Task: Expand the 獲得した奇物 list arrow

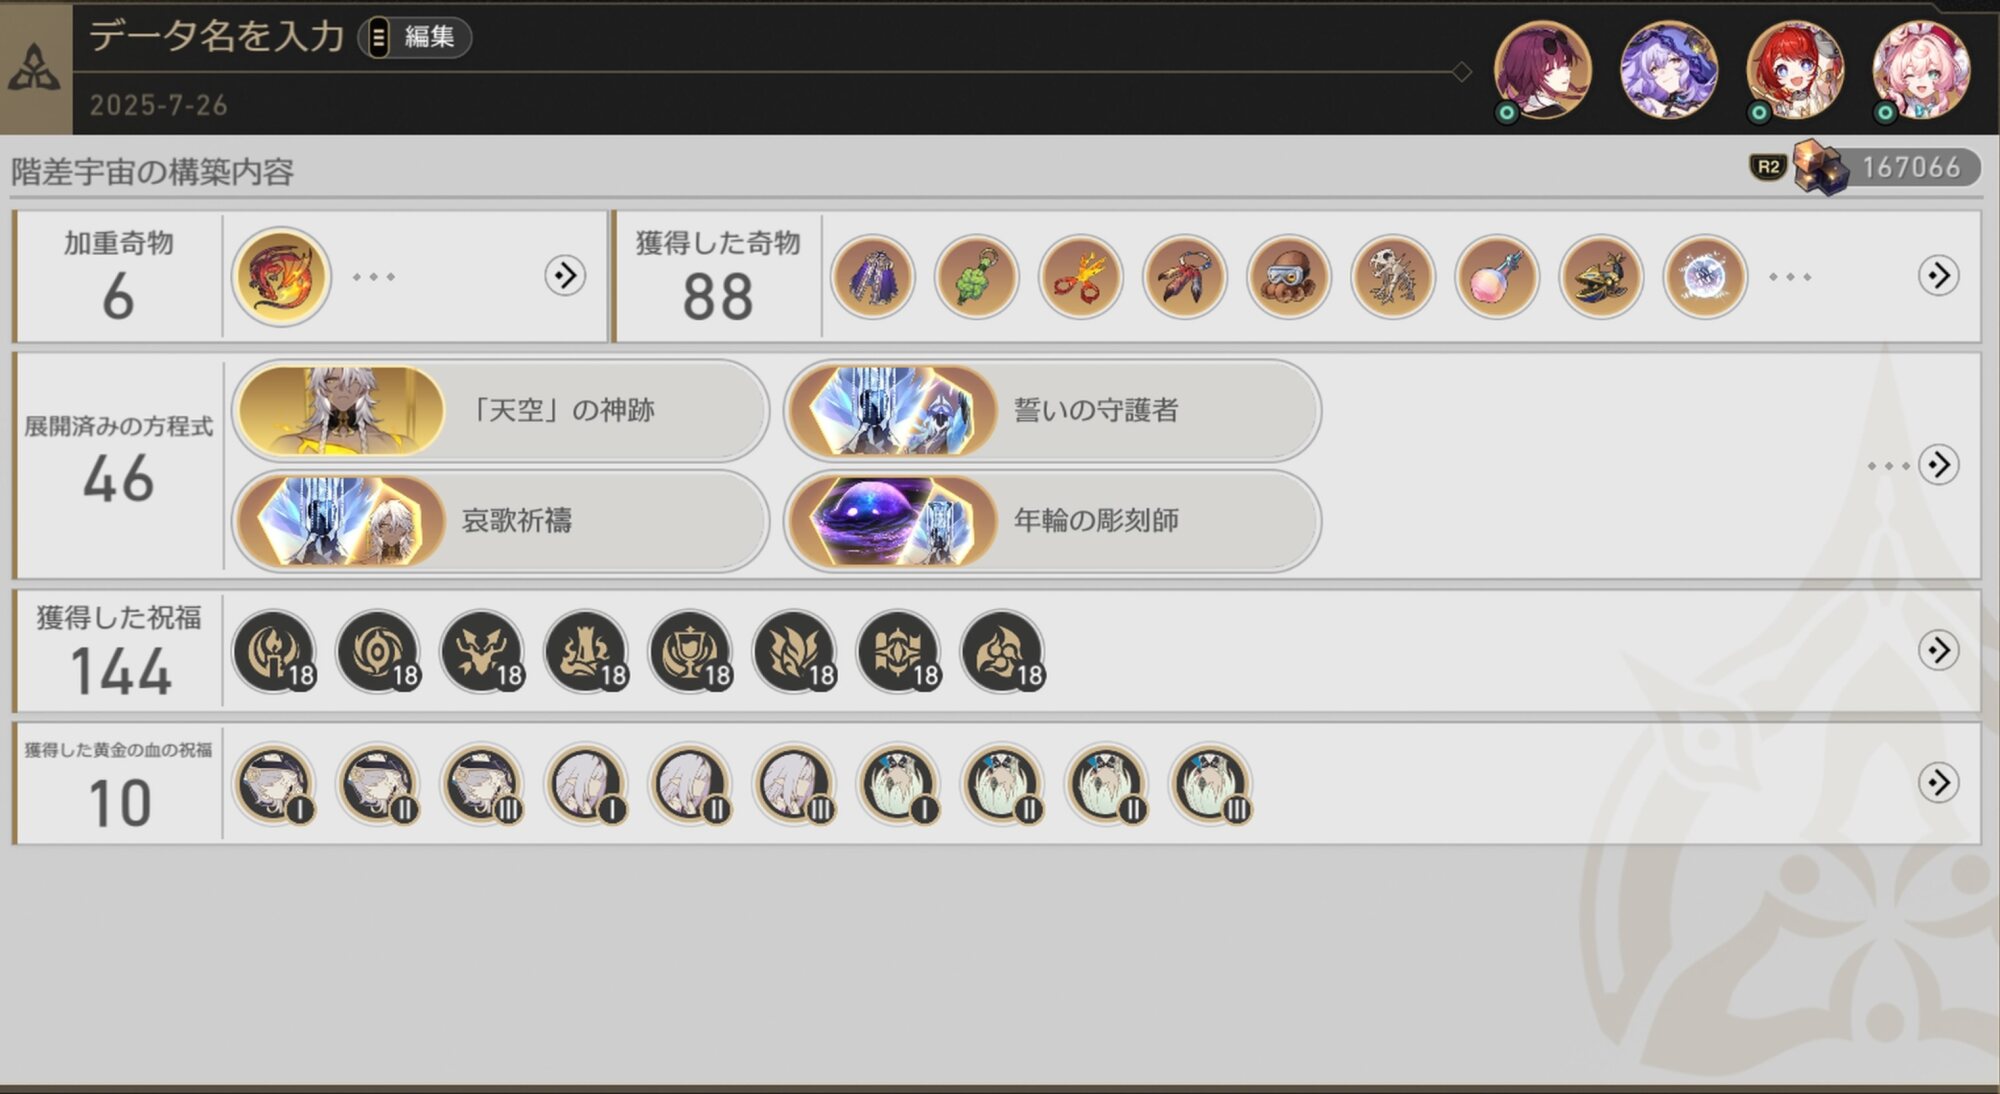Action: click(1938, 275)
